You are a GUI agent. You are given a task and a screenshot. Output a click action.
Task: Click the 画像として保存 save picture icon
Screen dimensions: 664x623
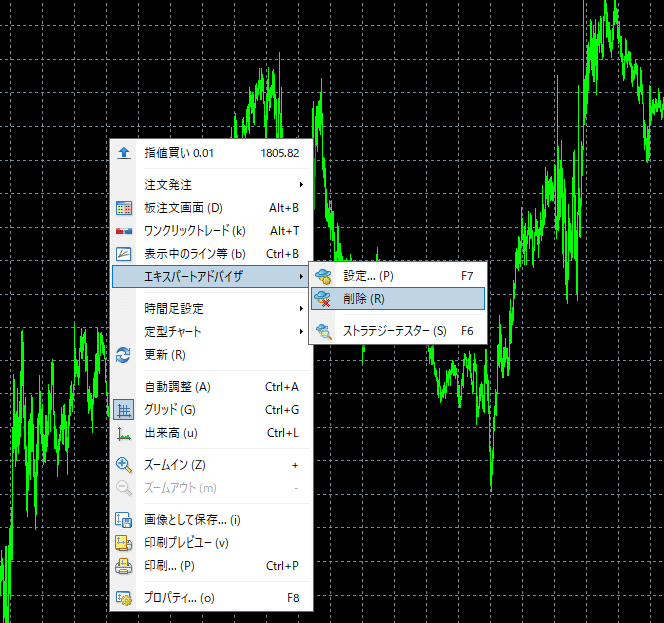(x=124, y=520)
